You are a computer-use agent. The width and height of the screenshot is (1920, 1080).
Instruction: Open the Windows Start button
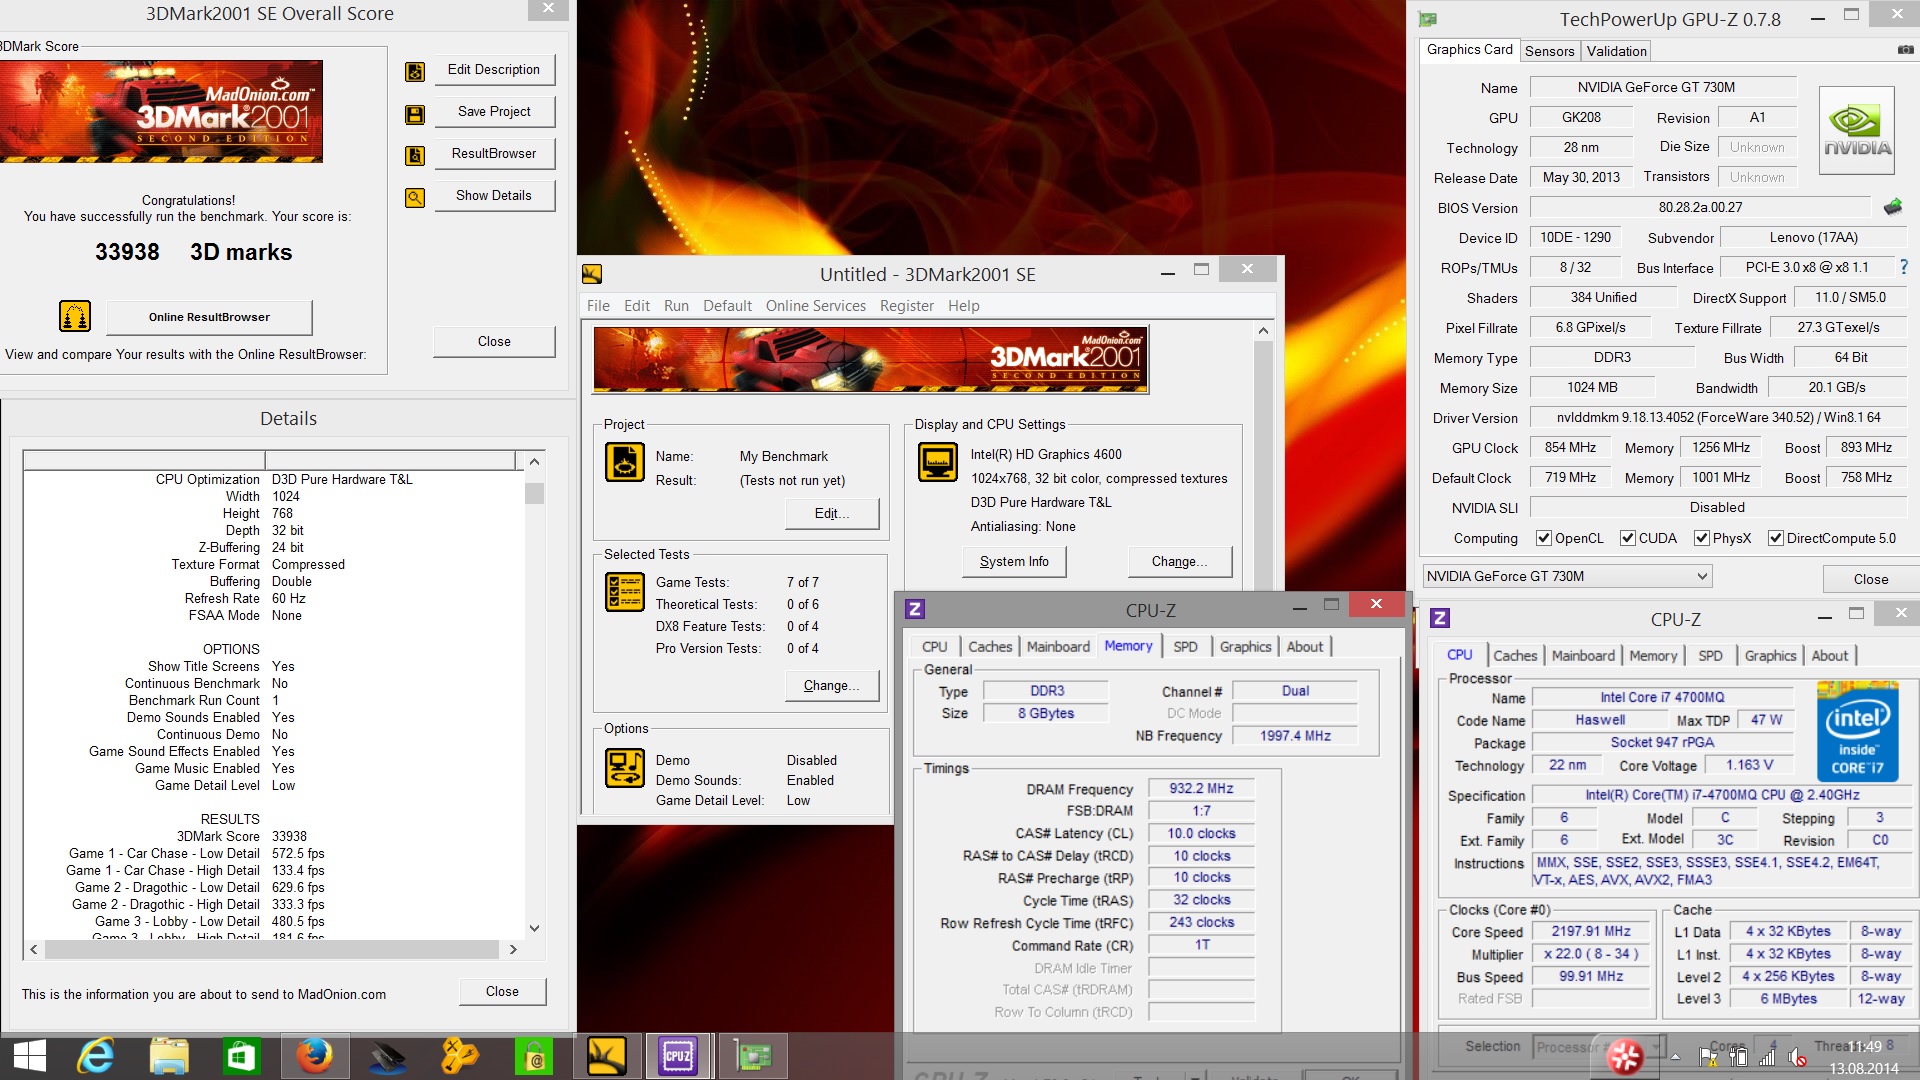point(29,1056)
